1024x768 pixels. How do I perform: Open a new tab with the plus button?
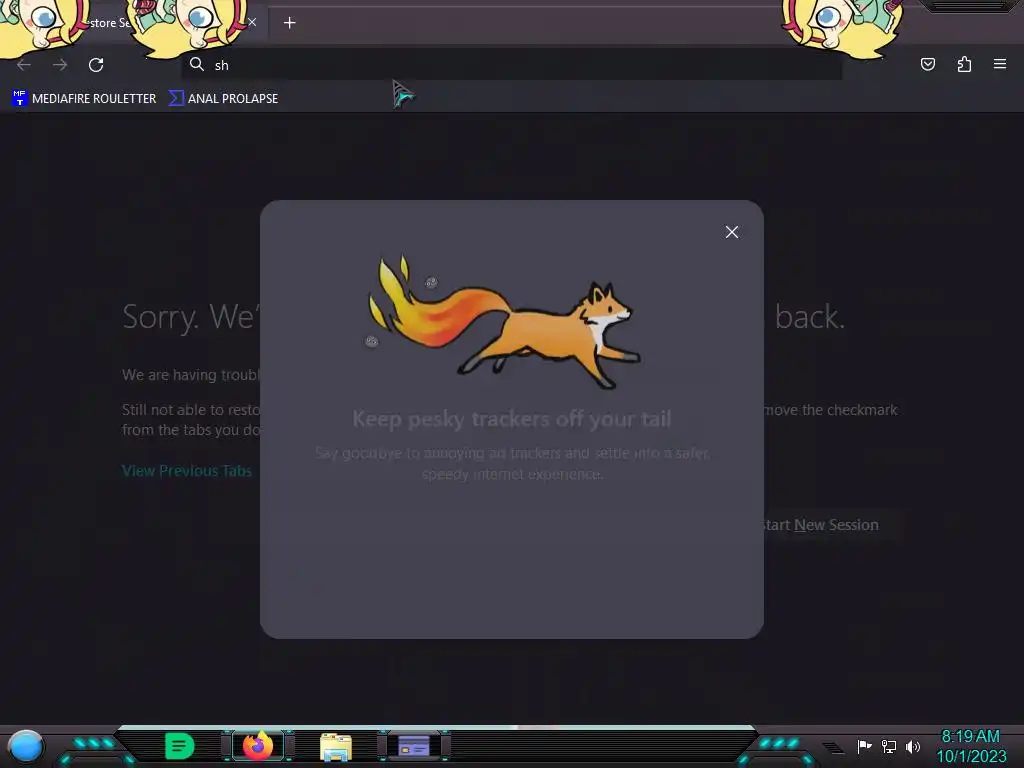(x=289, y=23)
